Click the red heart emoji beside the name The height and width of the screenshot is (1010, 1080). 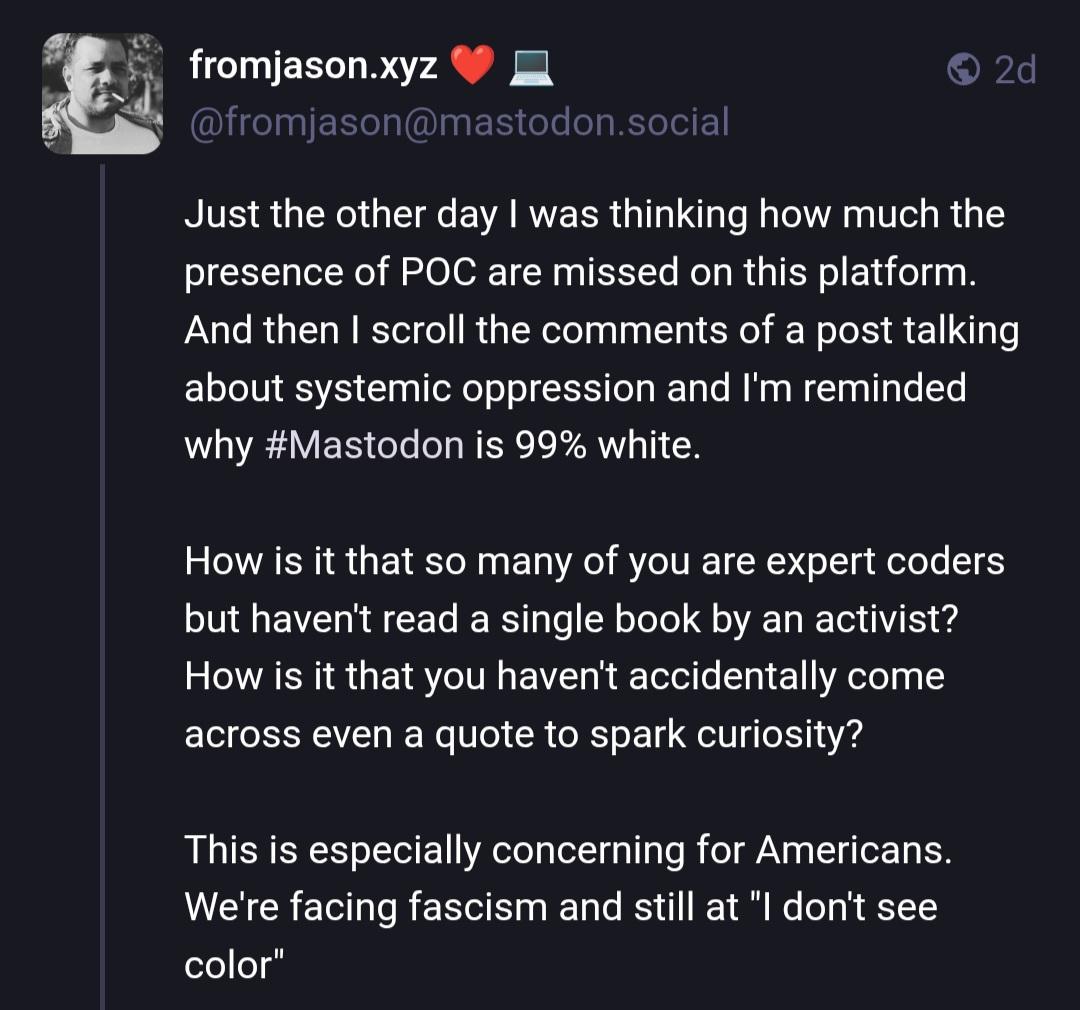coord(473,67)
